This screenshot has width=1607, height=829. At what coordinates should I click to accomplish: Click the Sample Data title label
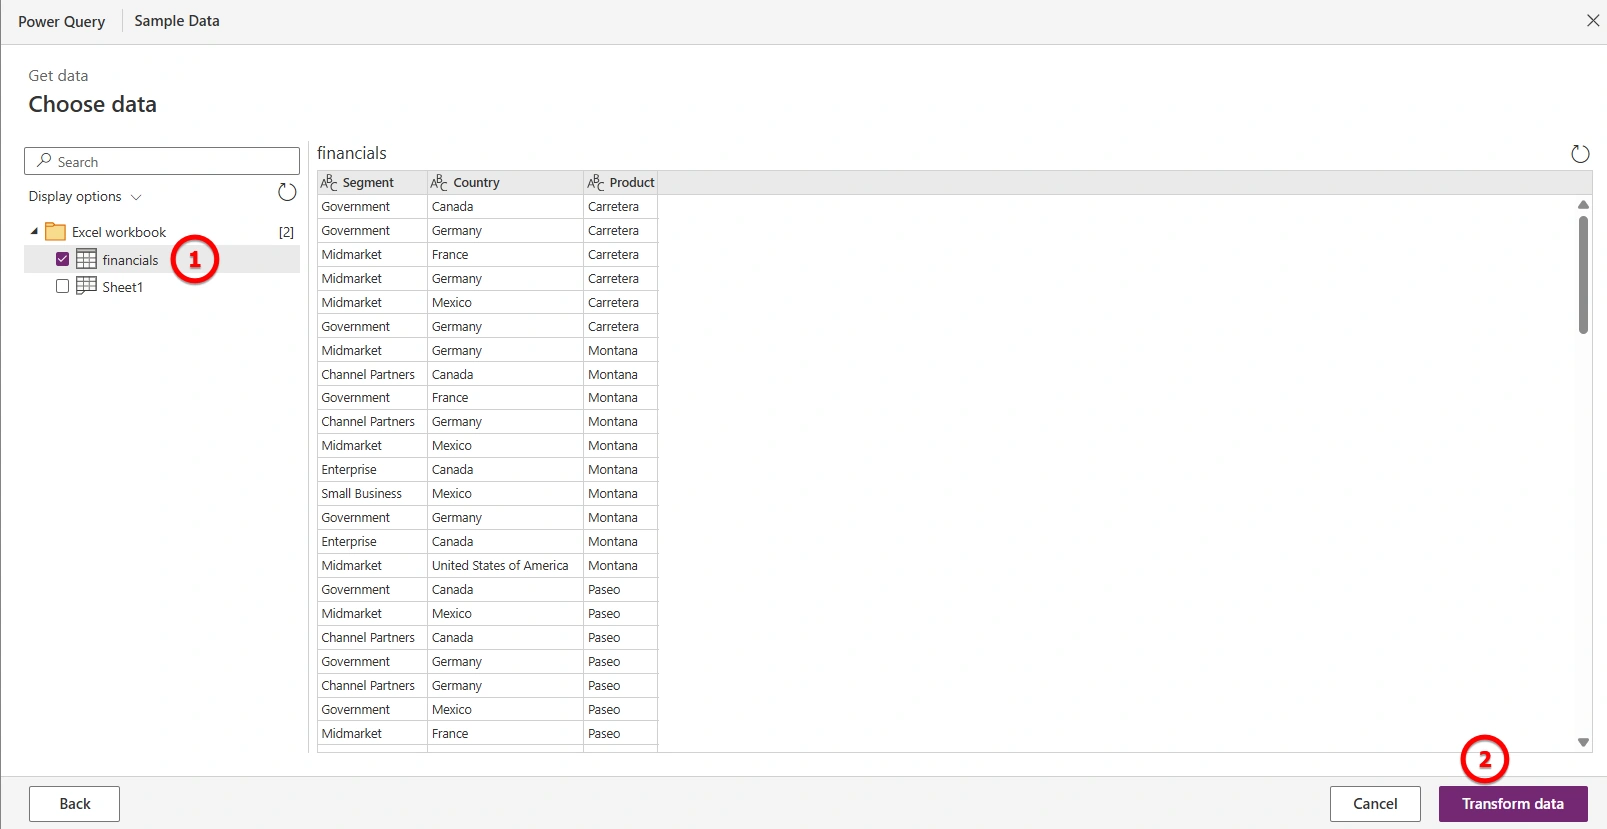(x=177, y=20)
